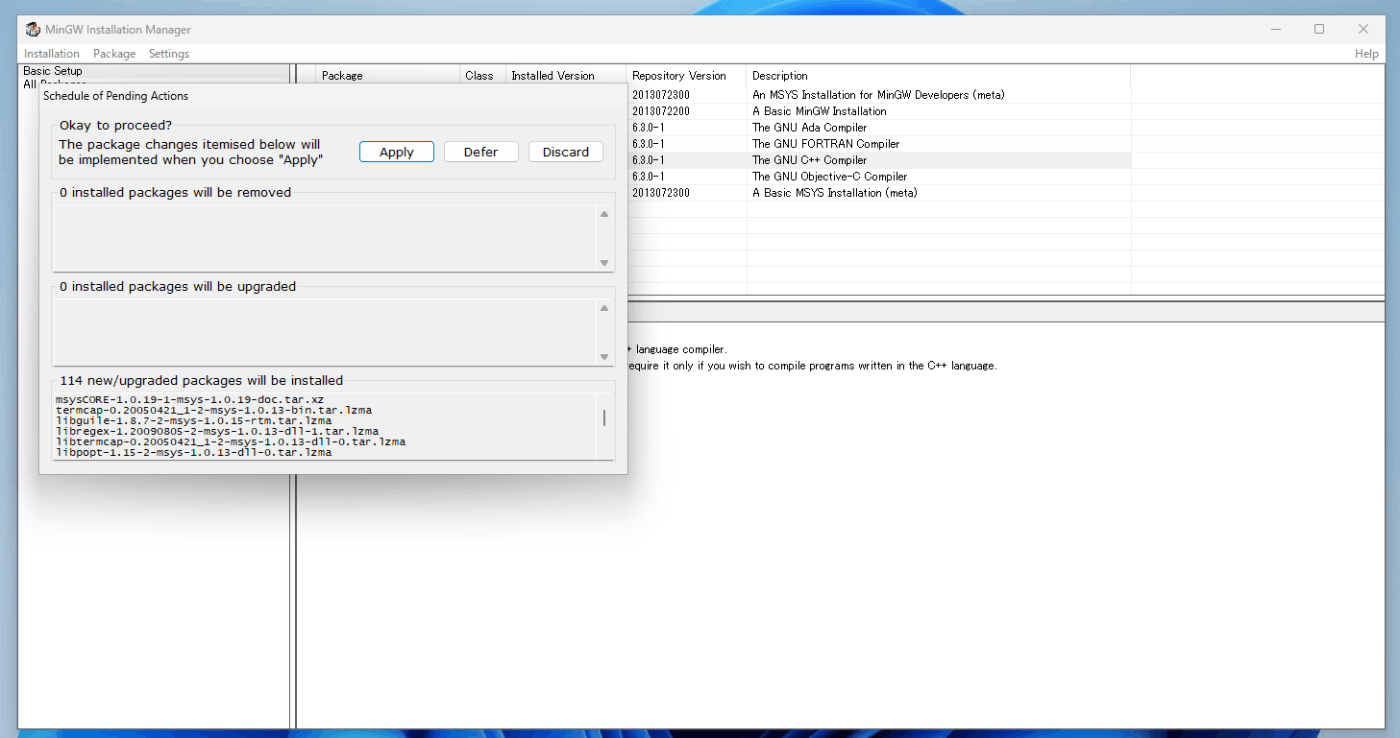Select Basic Setup in the left tree
The image size is (1400, 738).
pyautogui.click(x=53, y=71)
